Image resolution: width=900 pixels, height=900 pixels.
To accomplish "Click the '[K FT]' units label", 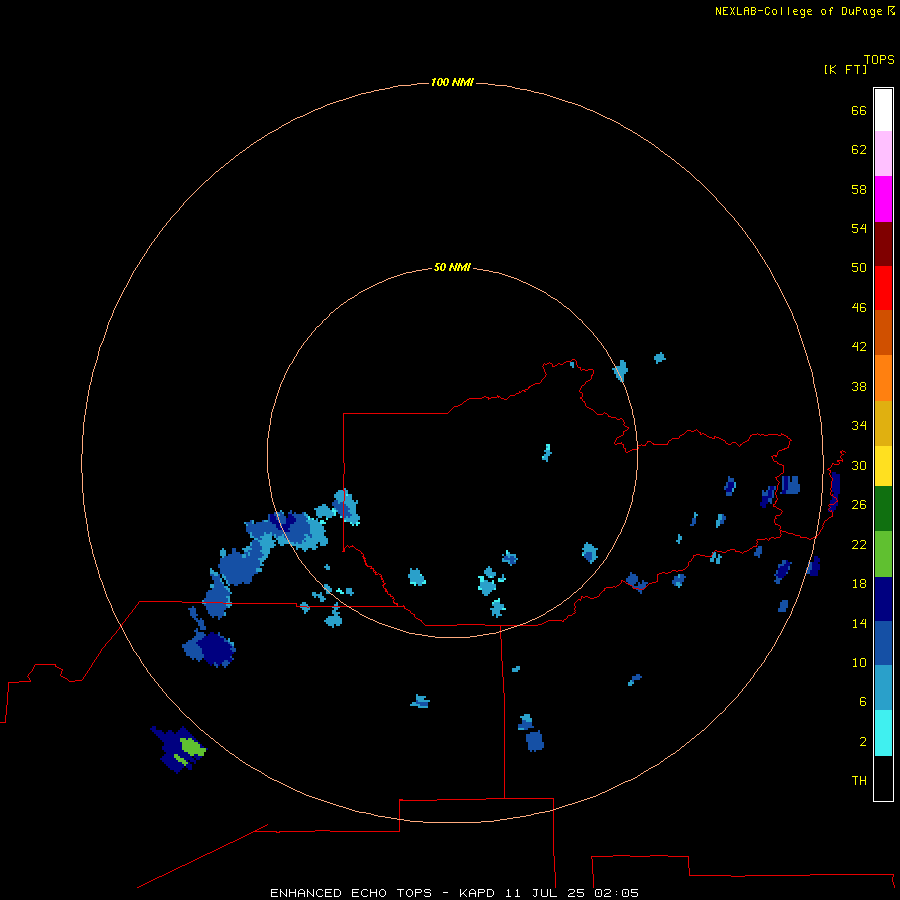I will [845, 70].
